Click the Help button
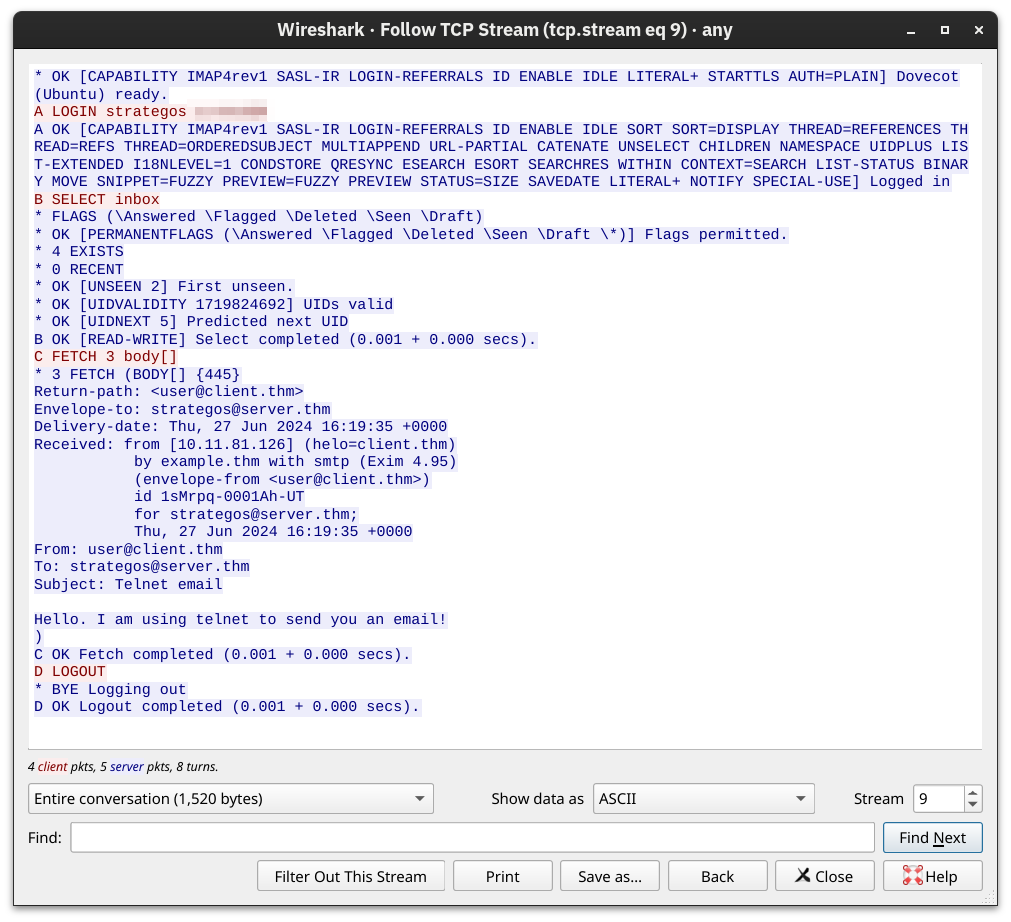 click(932, 876)
